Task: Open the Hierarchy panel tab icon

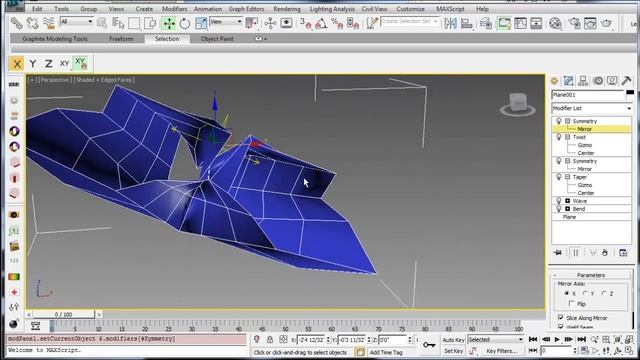Action: 583,81
